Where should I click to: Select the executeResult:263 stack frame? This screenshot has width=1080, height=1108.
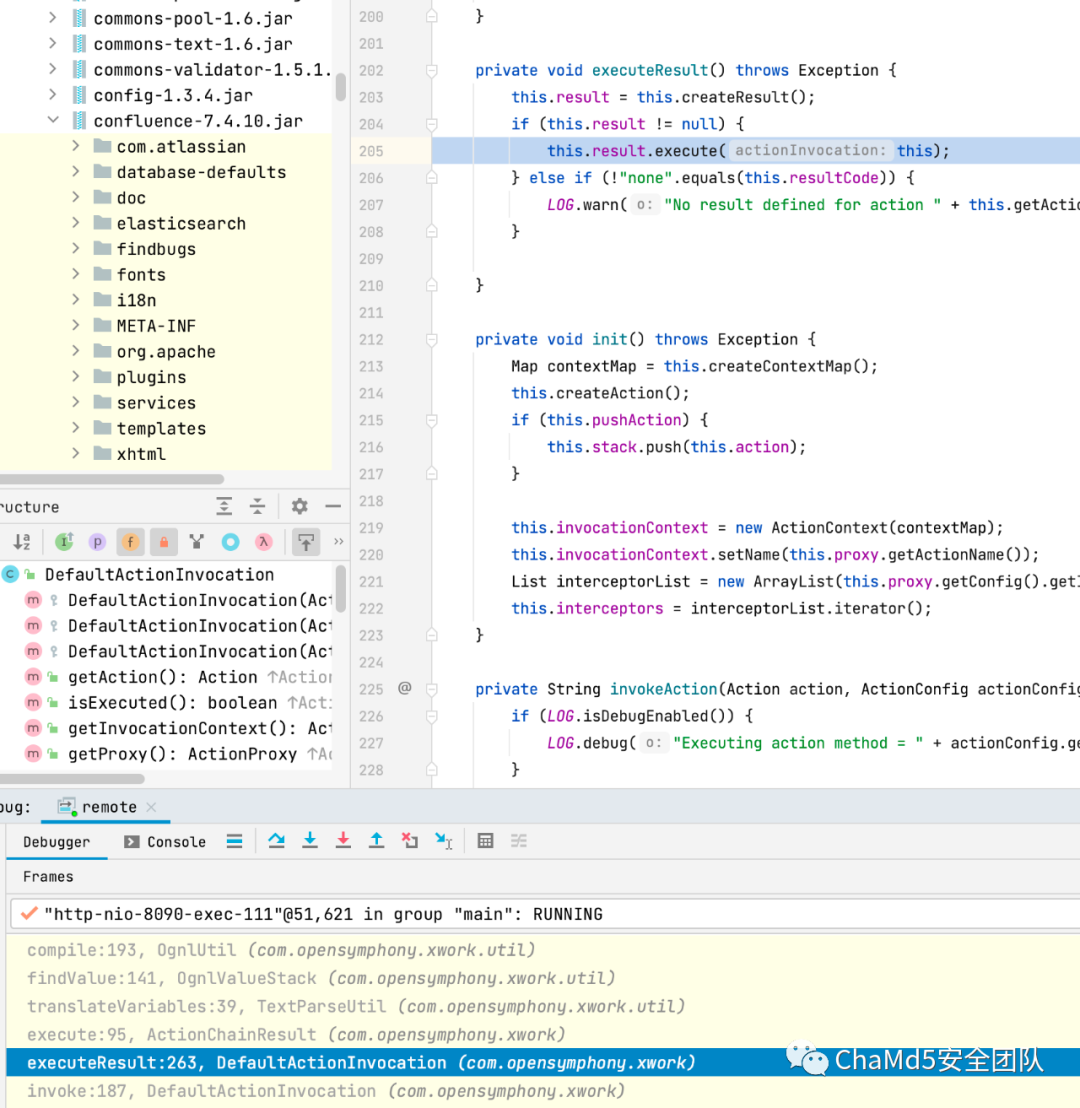point(543,1063)
